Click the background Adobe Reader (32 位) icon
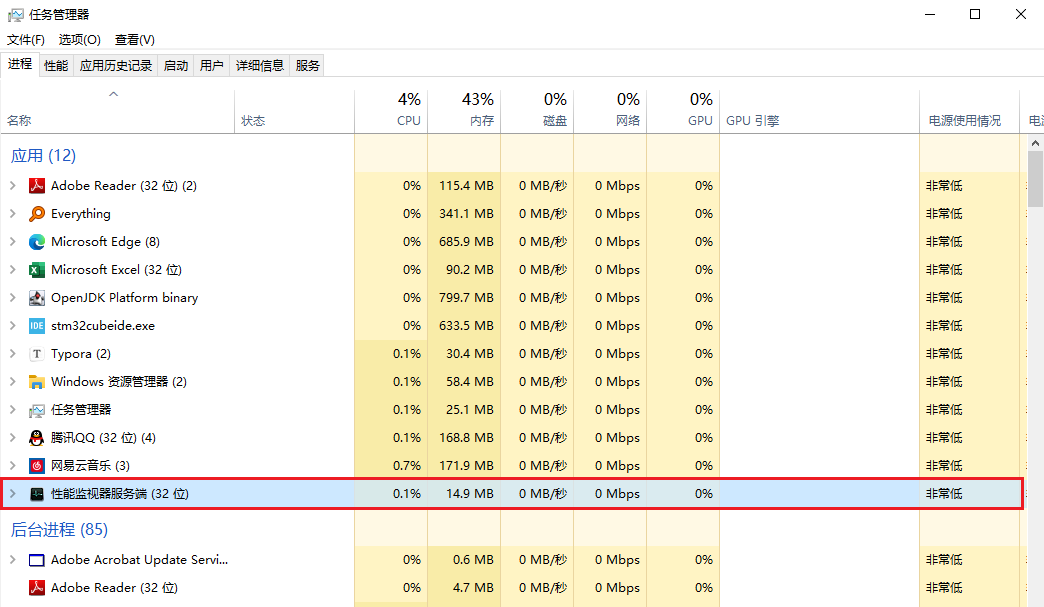 point(37,588)
